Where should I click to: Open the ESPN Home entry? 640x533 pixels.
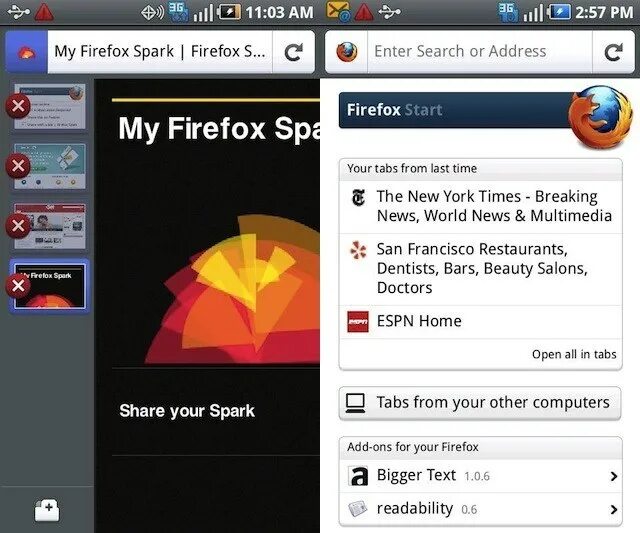click(481, 322)
